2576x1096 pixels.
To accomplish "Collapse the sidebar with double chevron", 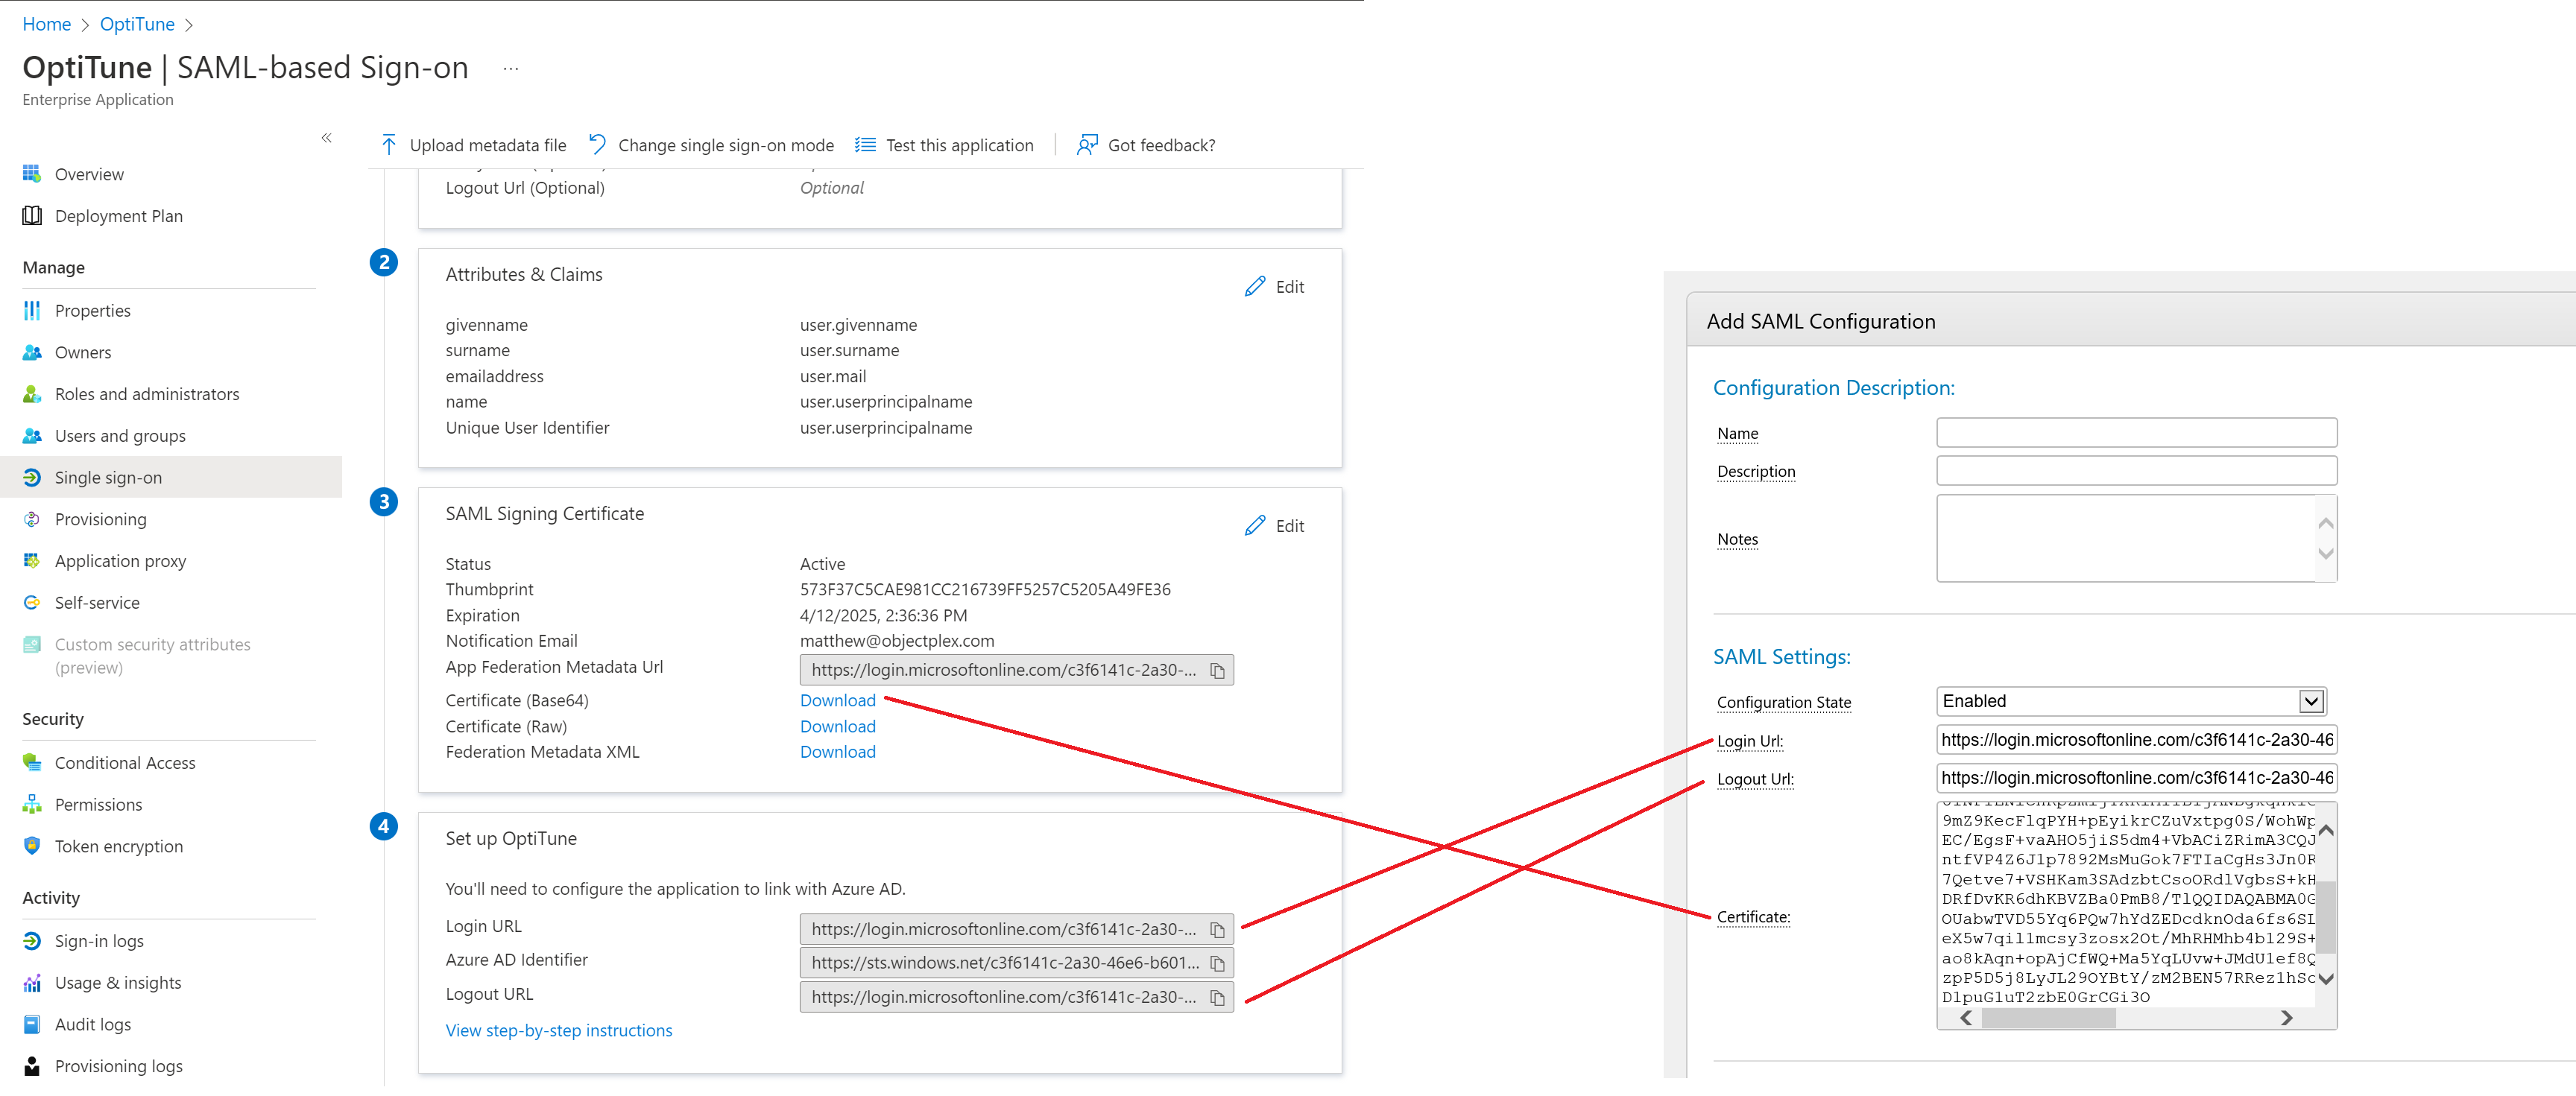I will tap(326, 138).
